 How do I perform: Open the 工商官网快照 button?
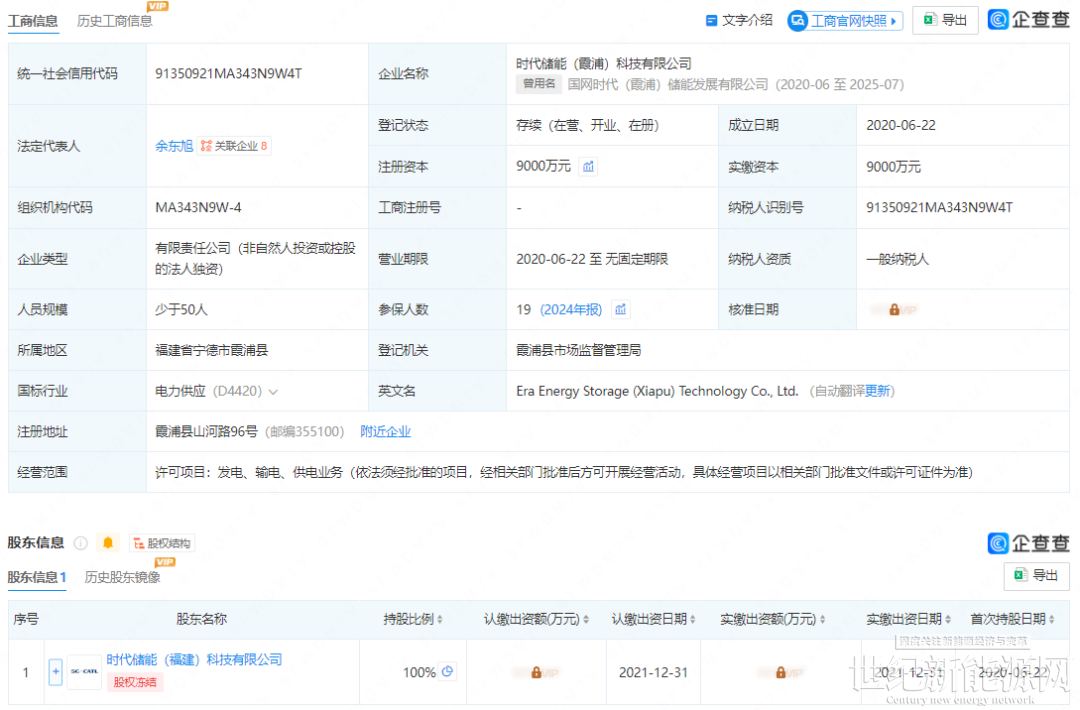(x=845, y=21)
